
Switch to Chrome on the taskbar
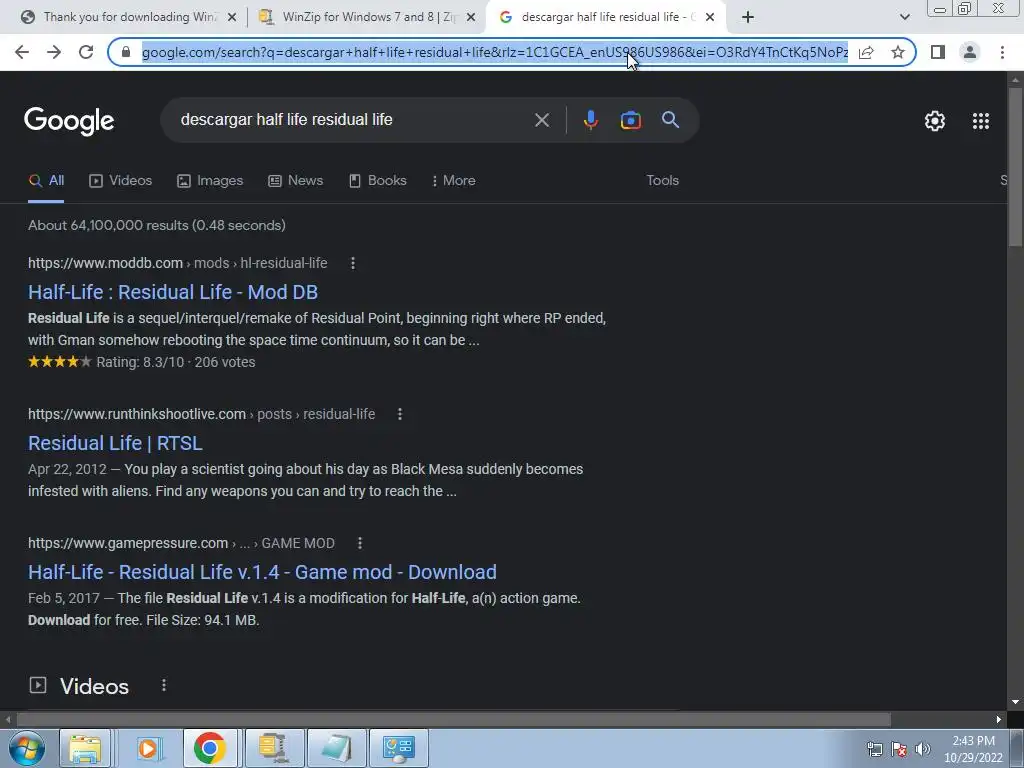coord(209,748)
